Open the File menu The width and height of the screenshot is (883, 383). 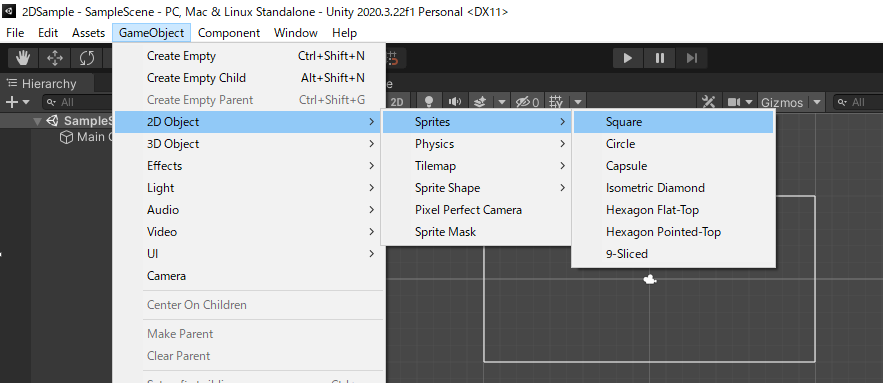[x=15, y=33]
